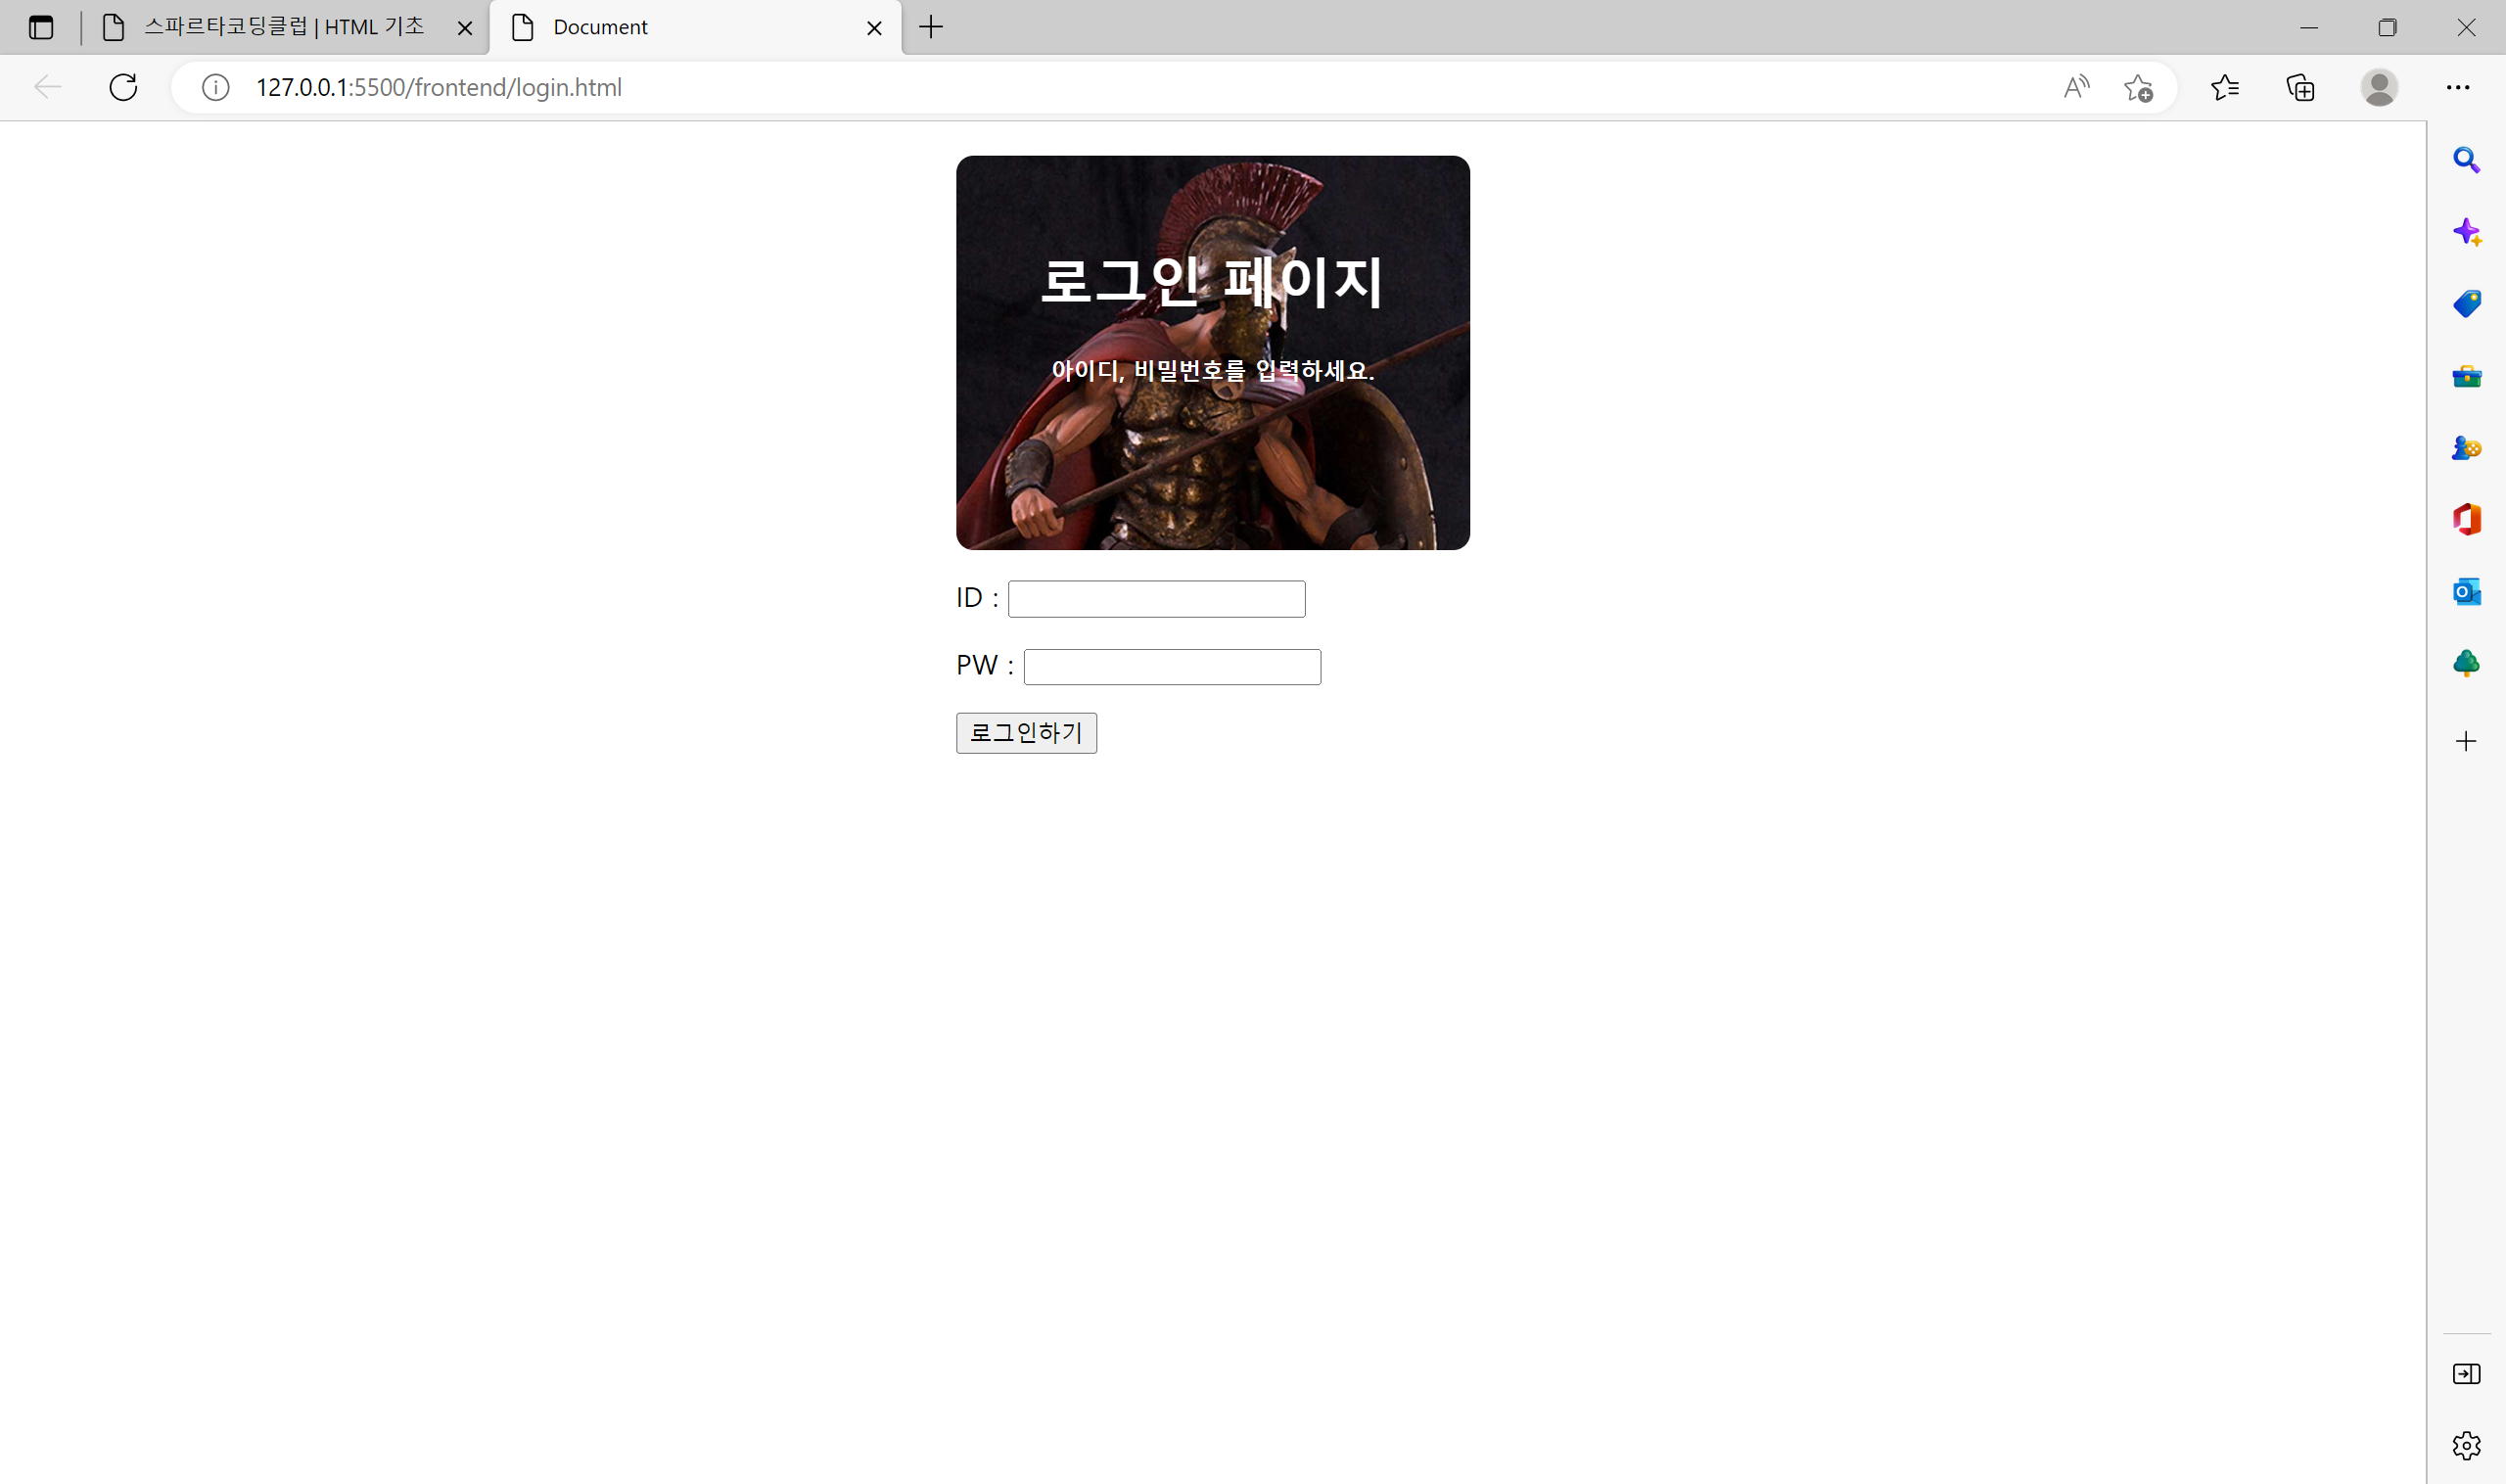
Task: Open sidebar settings gear
Action: (2466, 1445)
